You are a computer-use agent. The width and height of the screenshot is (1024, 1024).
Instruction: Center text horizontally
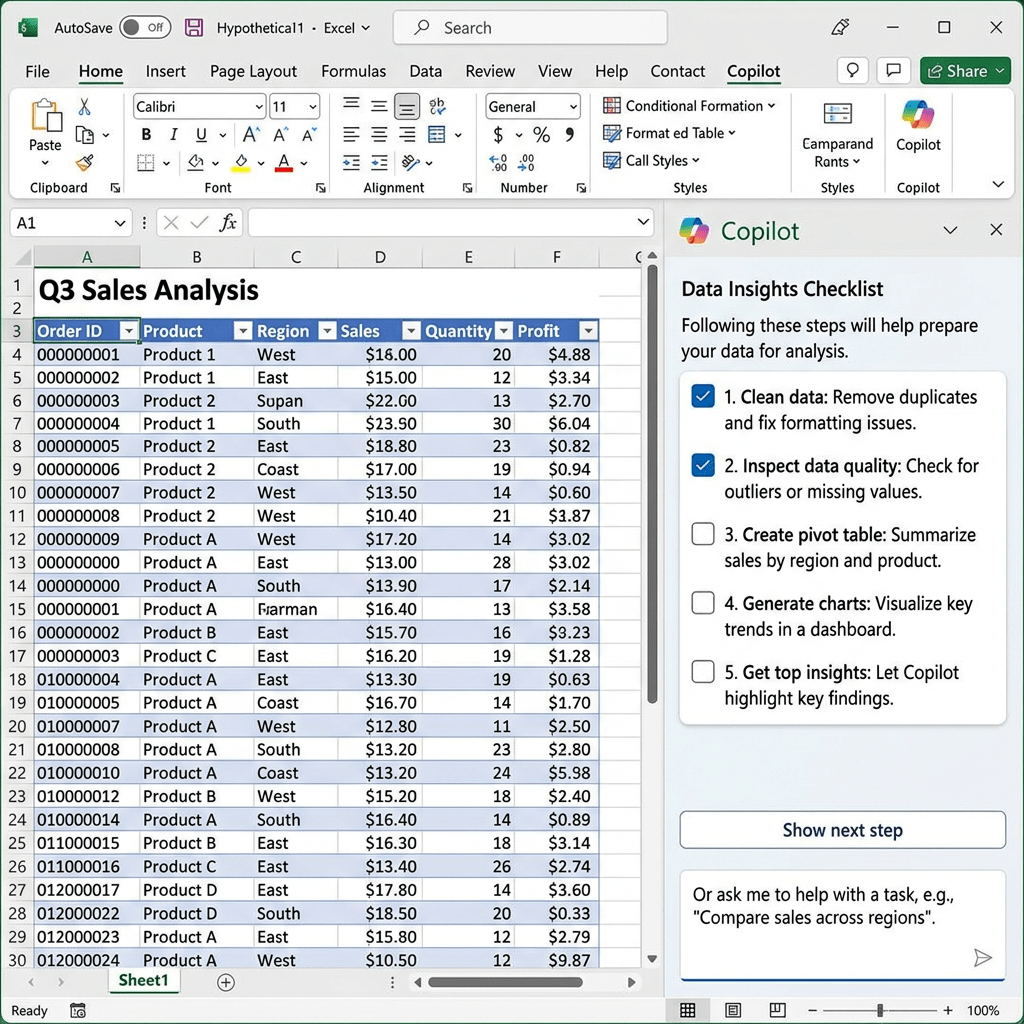pyautogui.click(x=379, y=135)
